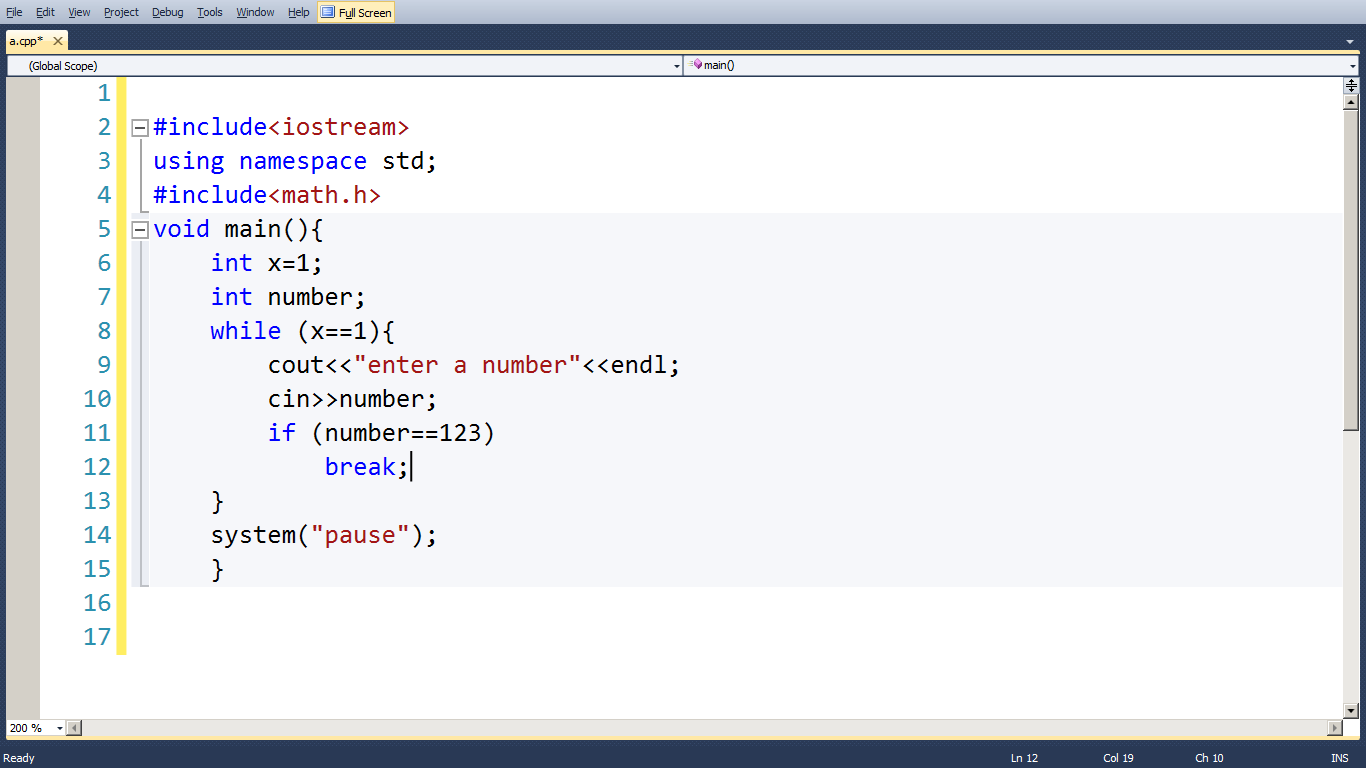Collapse the void main() block
This screenshot has width=1366, height=768.
[x=140, y=230]
